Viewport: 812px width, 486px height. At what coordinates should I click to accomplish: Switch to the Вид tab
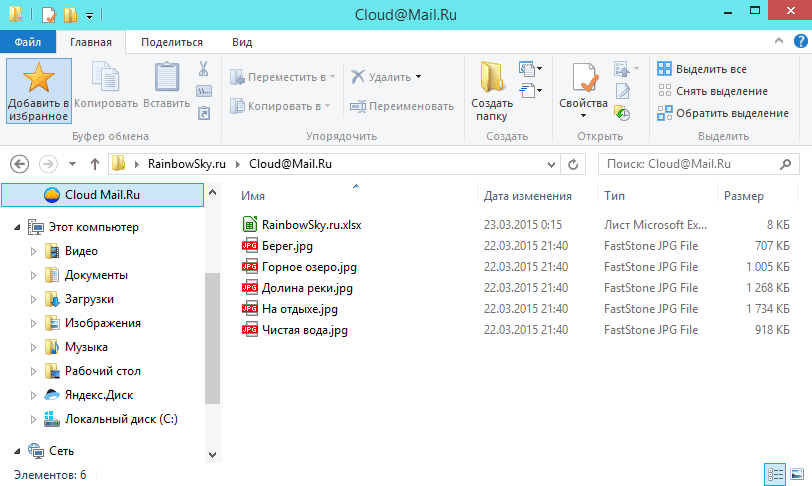pyautogui.click(x=242, y=42)
